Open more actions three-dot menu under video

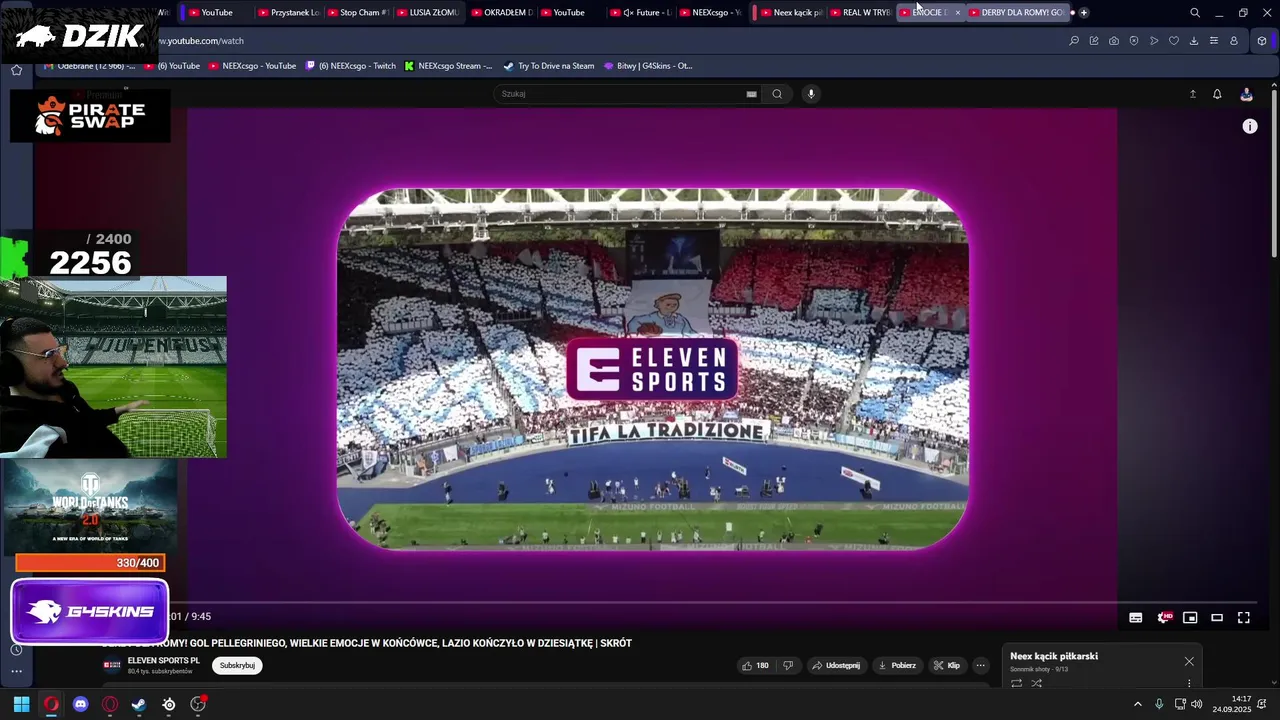point(981,666)
